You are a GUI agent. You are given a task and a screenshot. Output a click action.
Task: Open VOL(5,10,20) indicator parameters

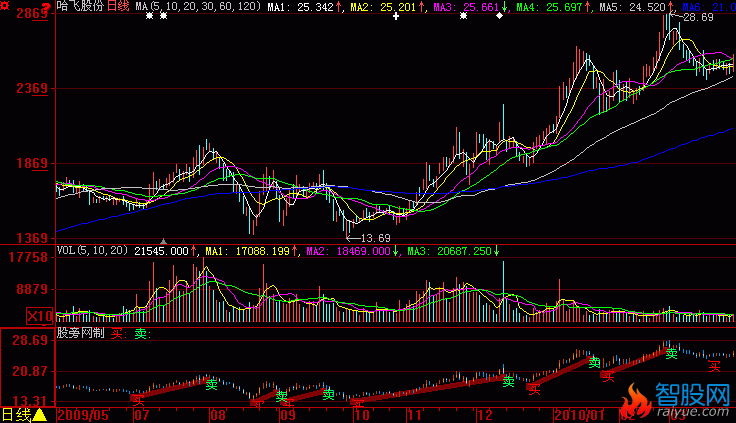[x=92, y=251]
